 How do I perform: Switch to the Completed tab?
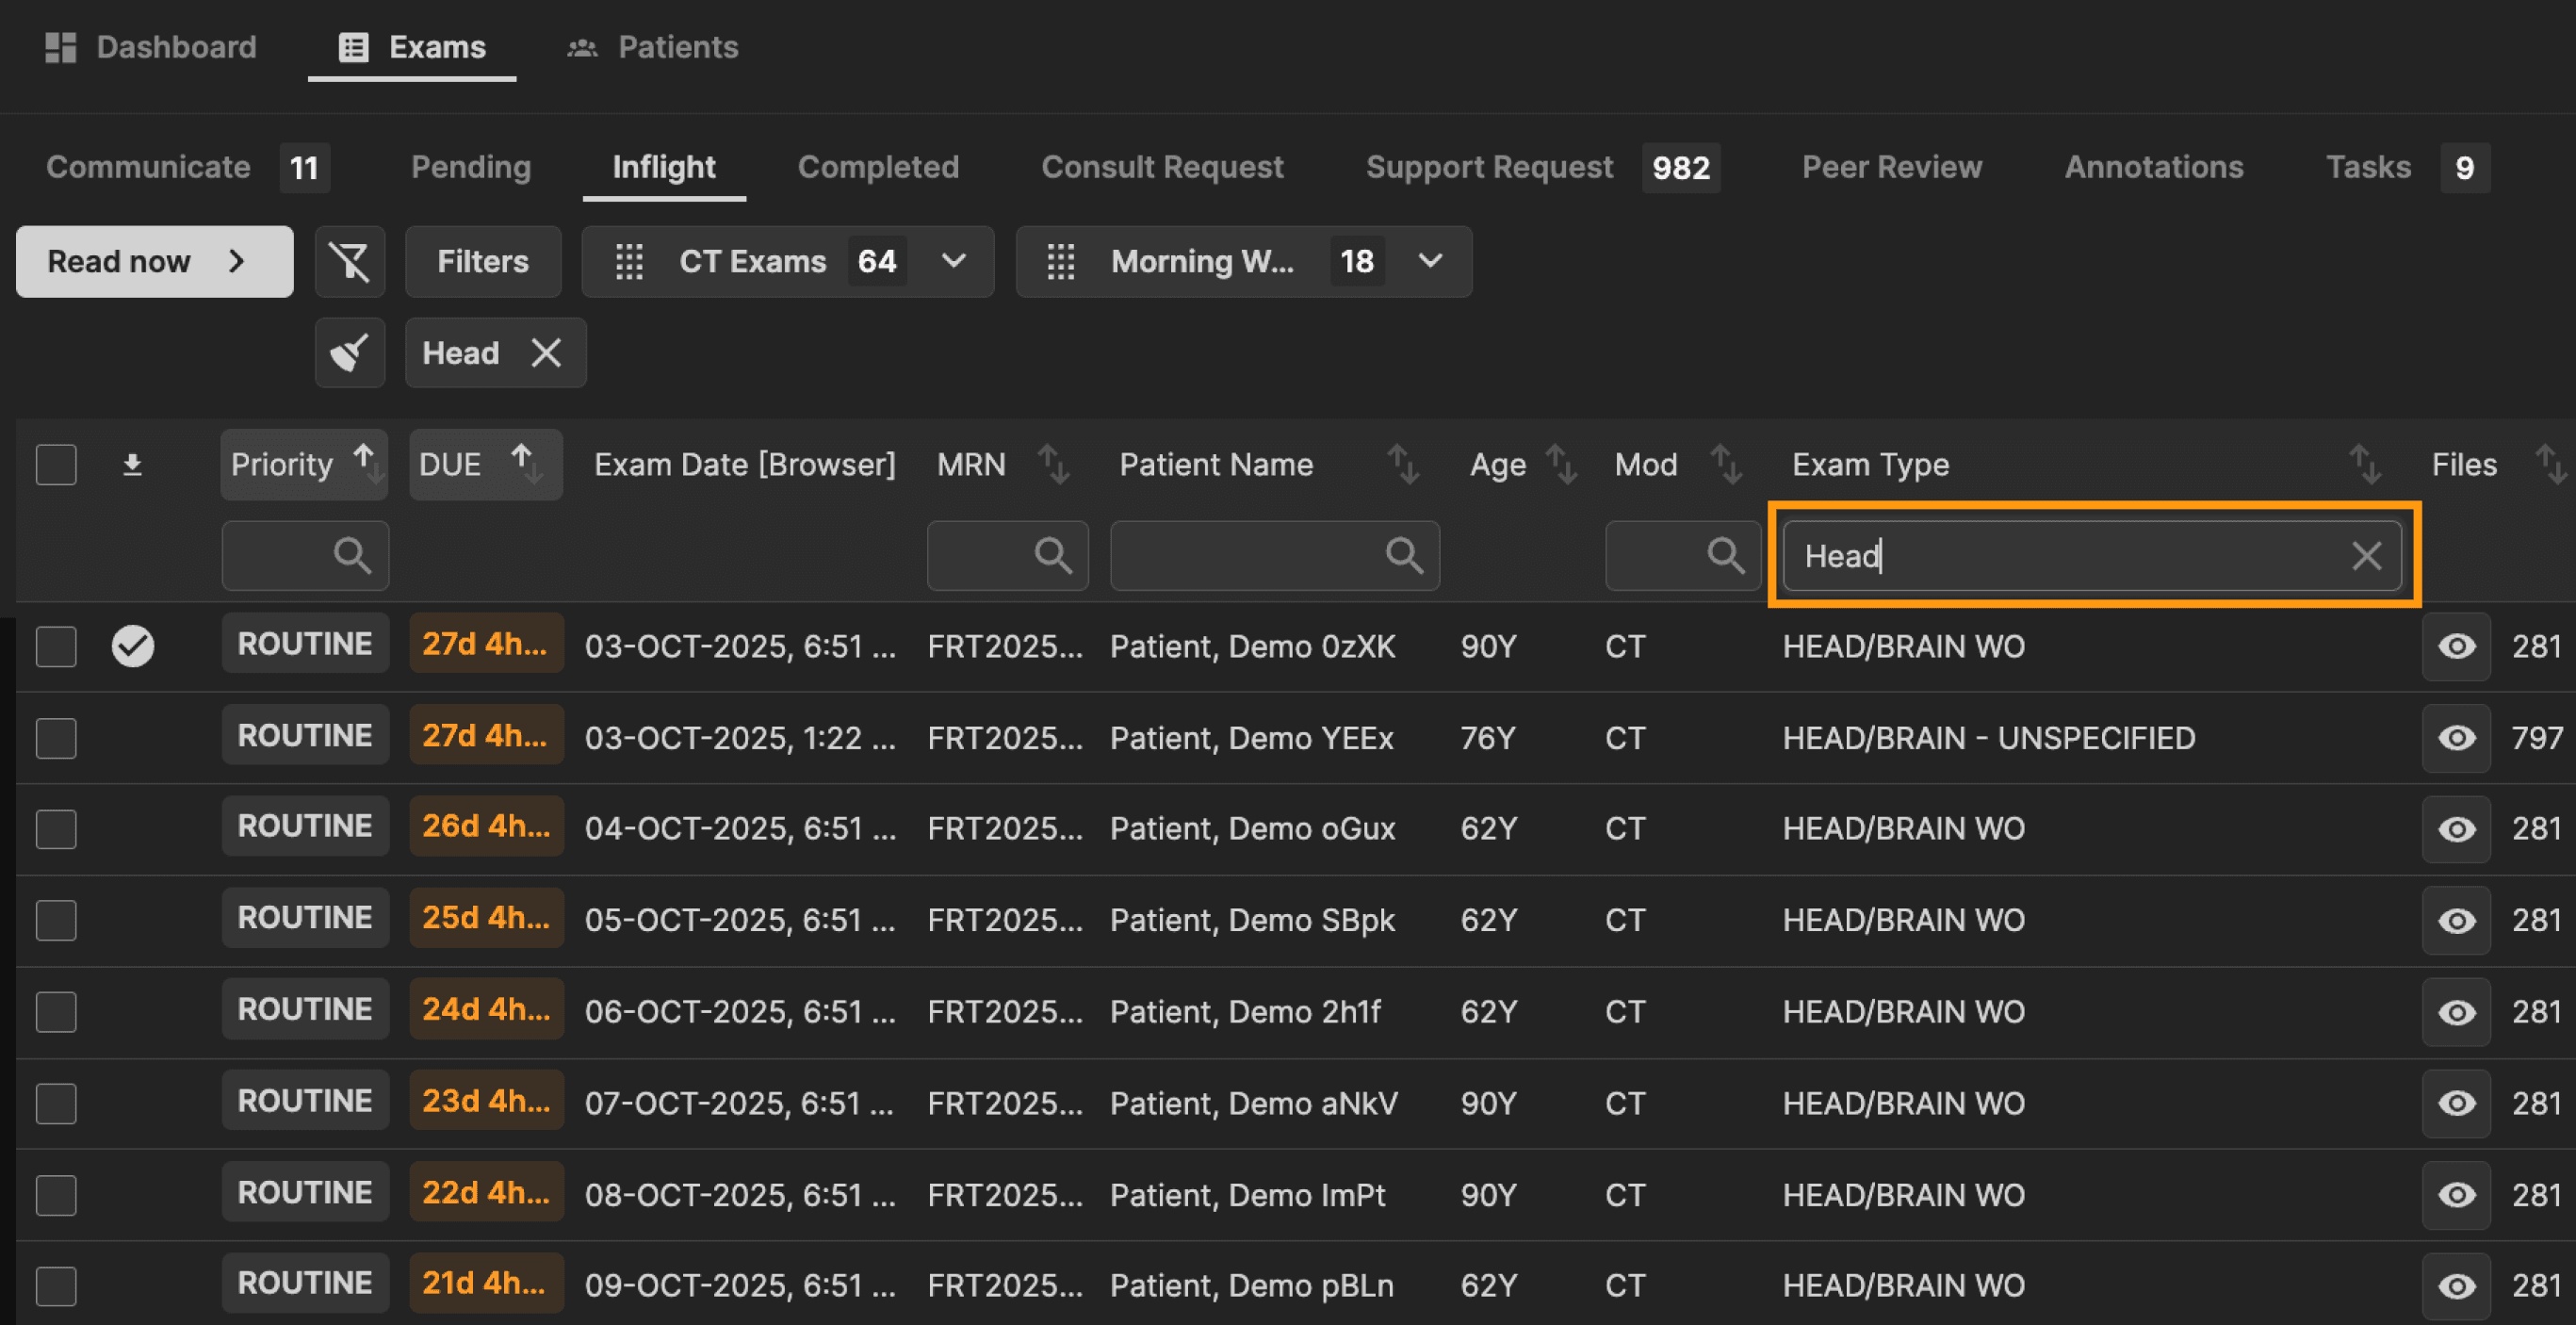(877, 167)
